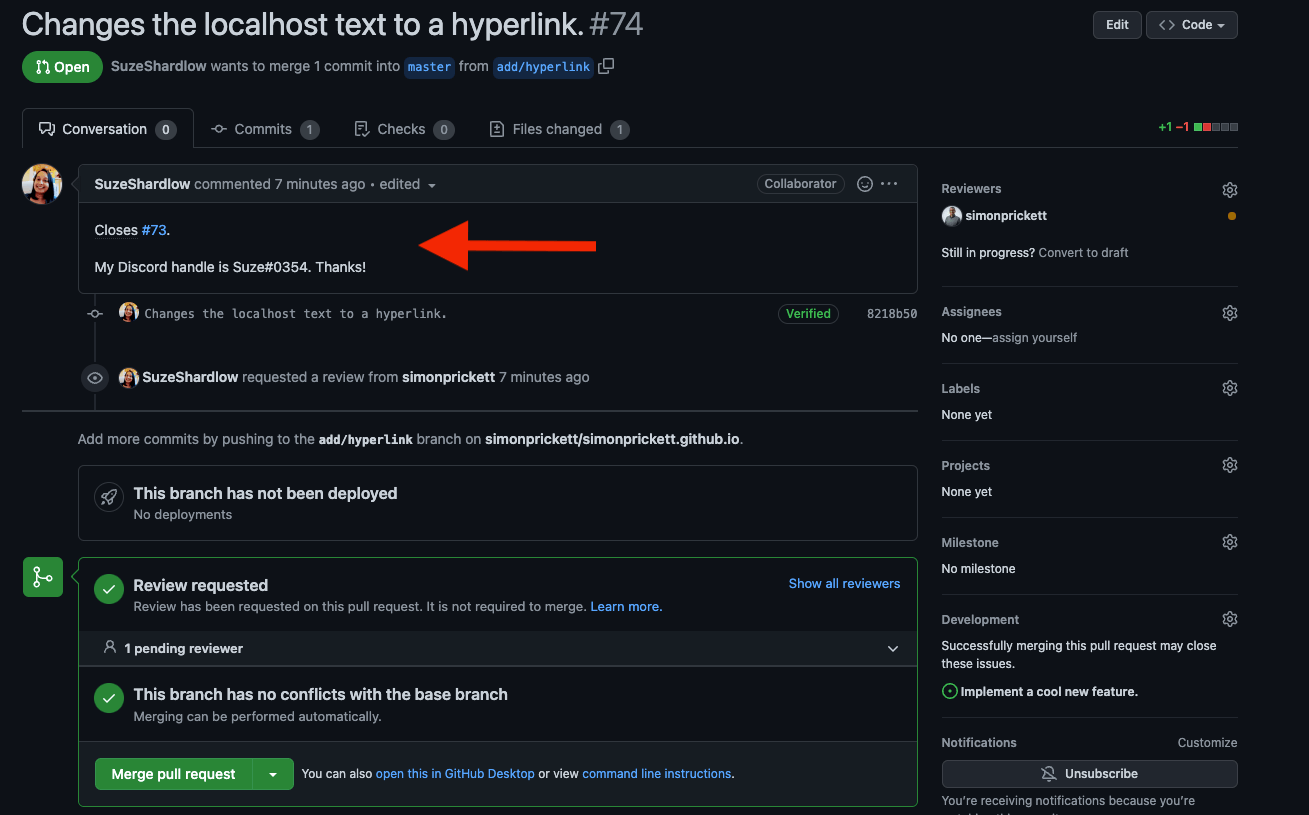Image resolution: width=1309 pixels, height=815 pixels.
Task: Expand the 1 pending reviewer row
Action: [x=893, y=648]
